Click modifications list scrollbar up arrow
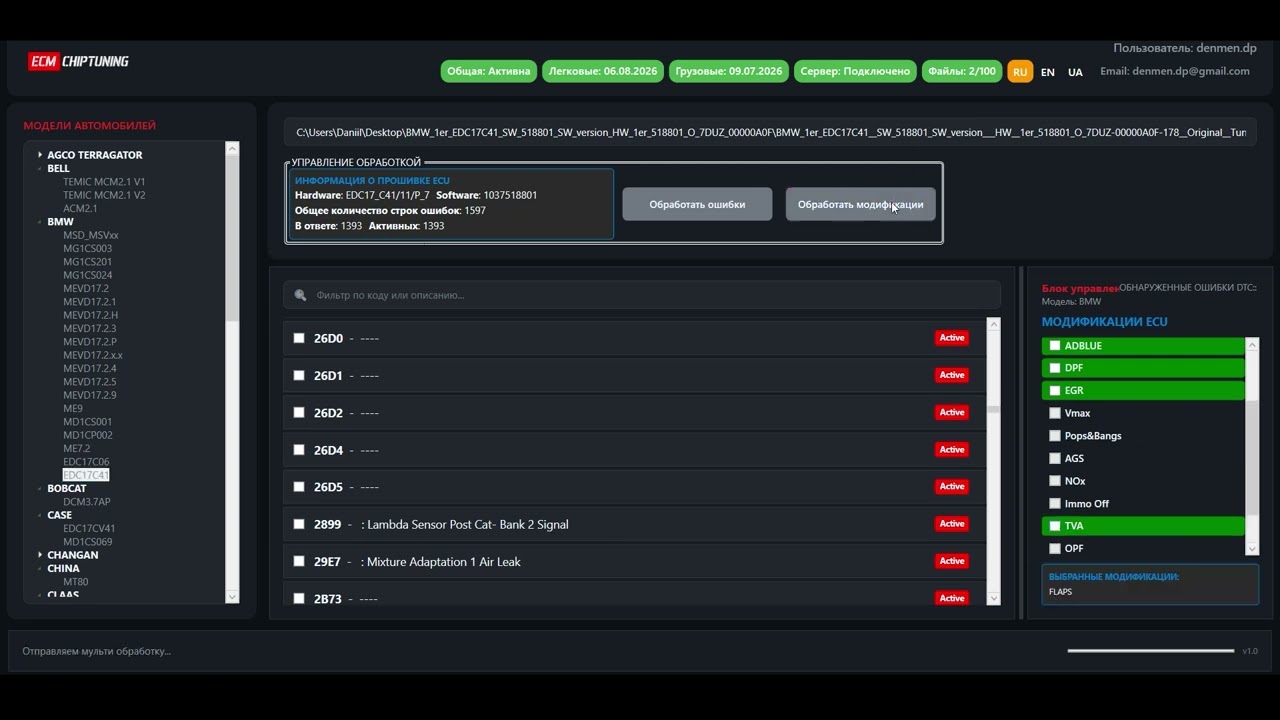1280x720 pixels. (x=1252, y=345)
